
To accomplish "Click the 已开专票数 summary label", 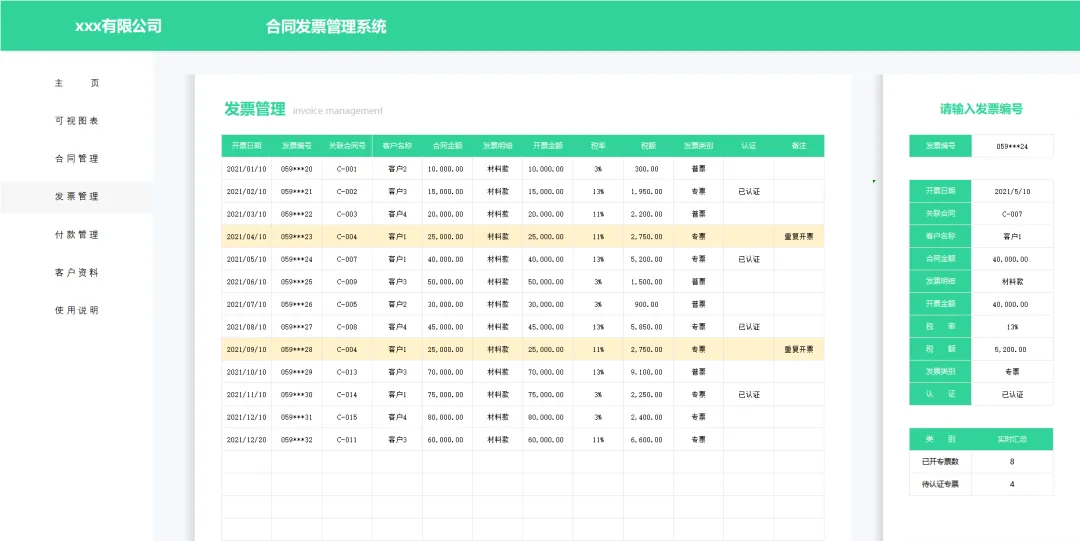I will pos(940,462).
